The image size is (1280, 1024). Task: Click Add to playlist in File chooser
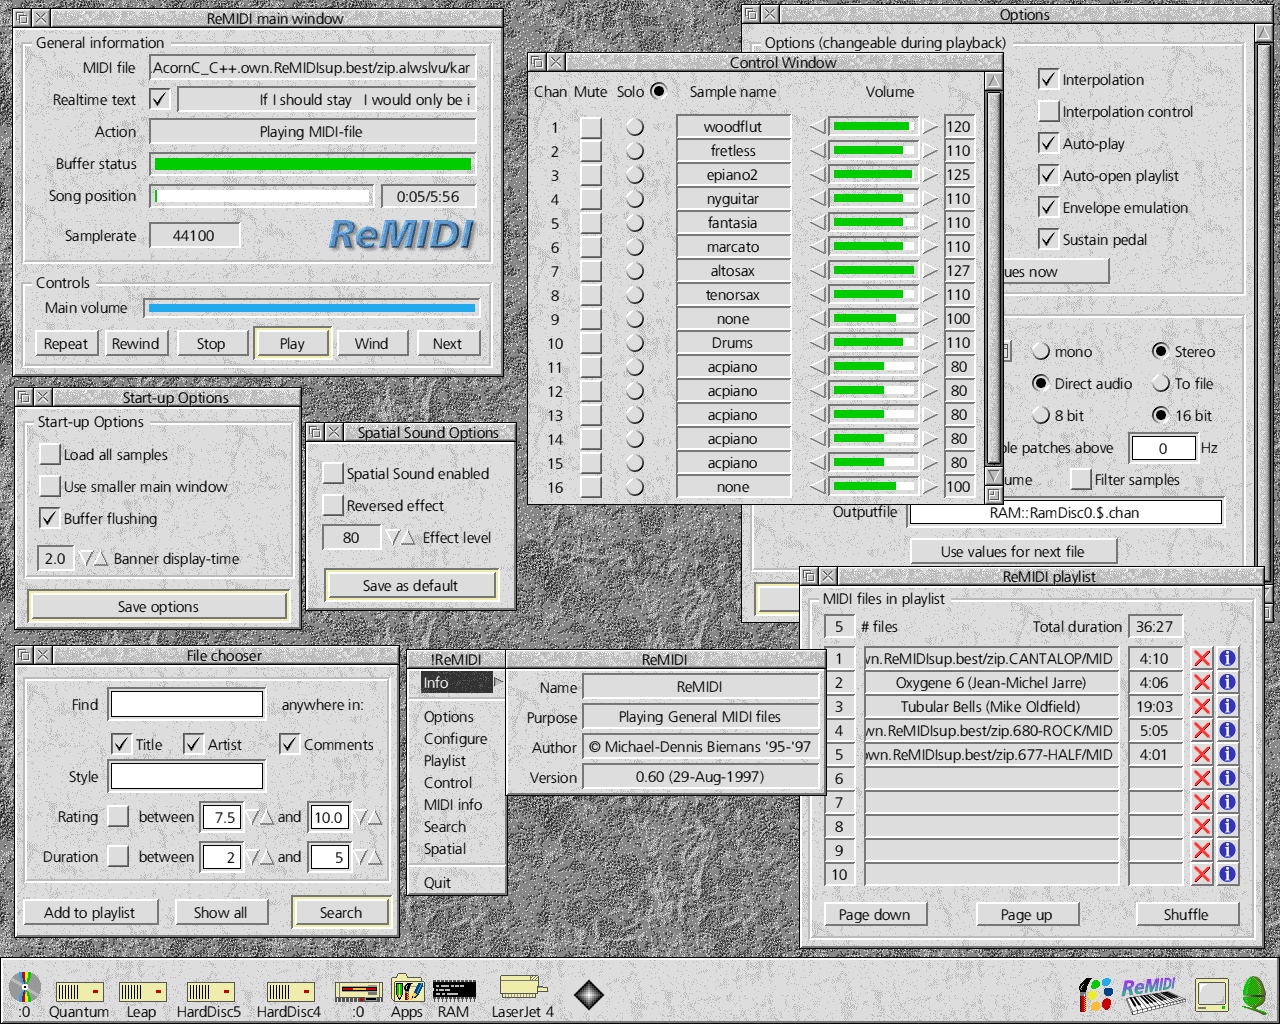(x=89, y=912)
